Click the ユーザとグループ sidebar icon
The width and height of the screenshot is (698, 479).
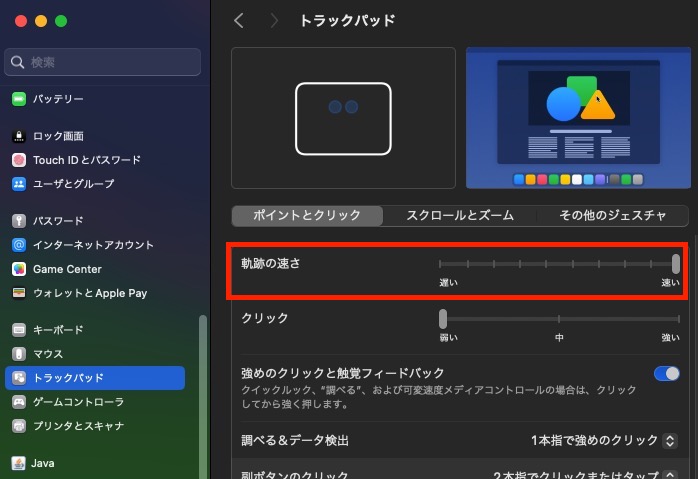(x=18, y=184)
